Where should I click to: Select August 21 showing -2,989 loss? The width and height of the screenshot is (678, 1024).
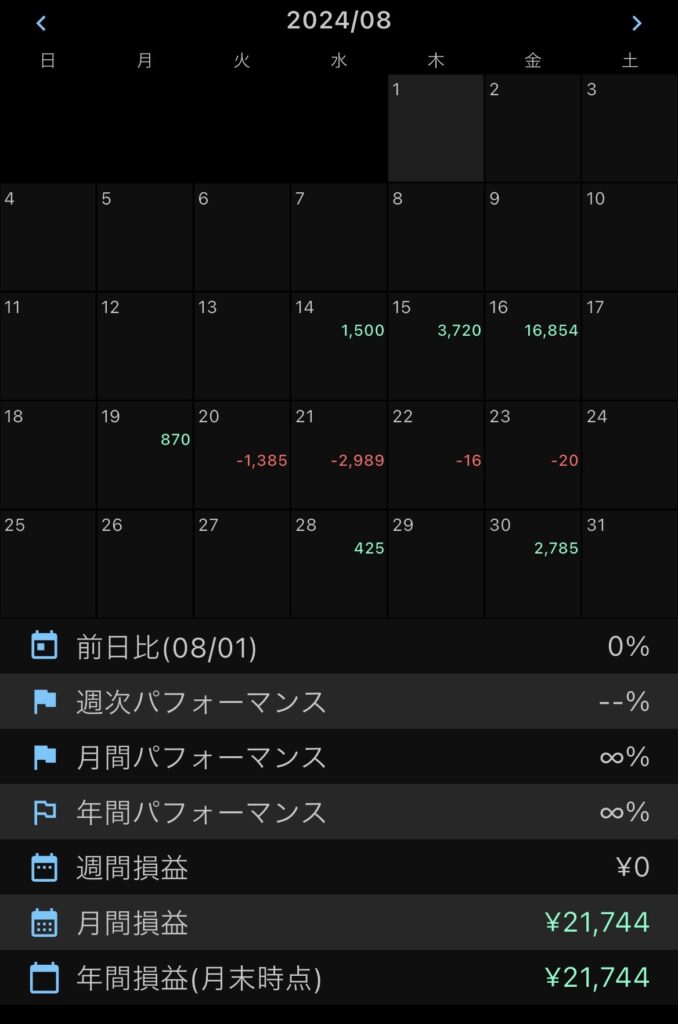coord(339,455)
